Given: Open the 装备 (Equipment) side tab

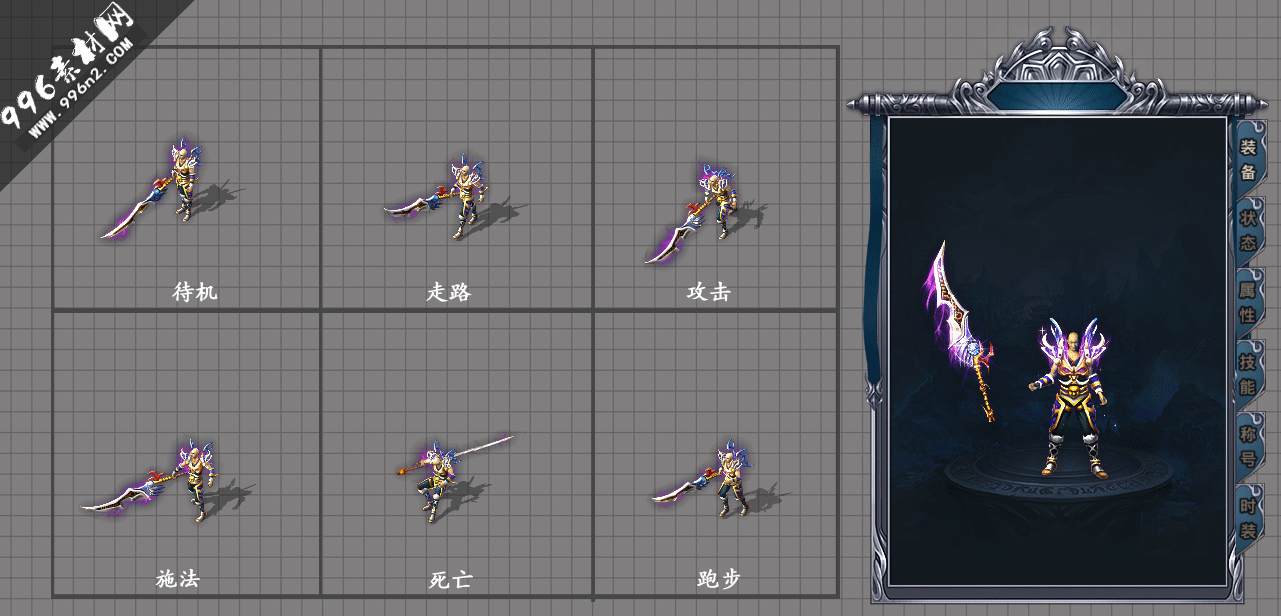Looking at the screenshot, I should click(1249, 159).
